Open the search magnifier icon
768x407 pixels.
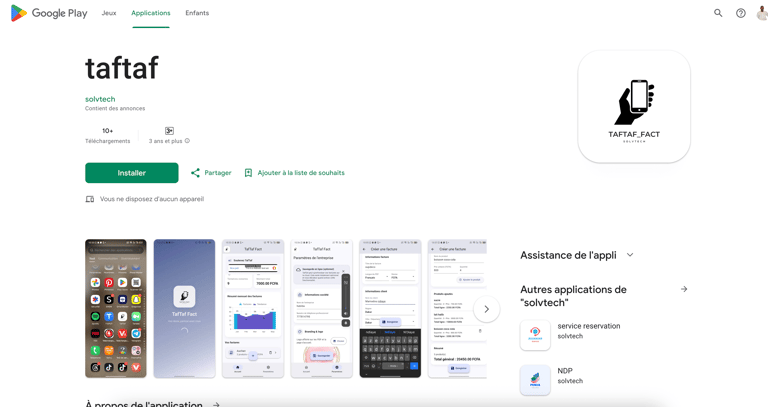pyautogui.click(x=718, y=13)
